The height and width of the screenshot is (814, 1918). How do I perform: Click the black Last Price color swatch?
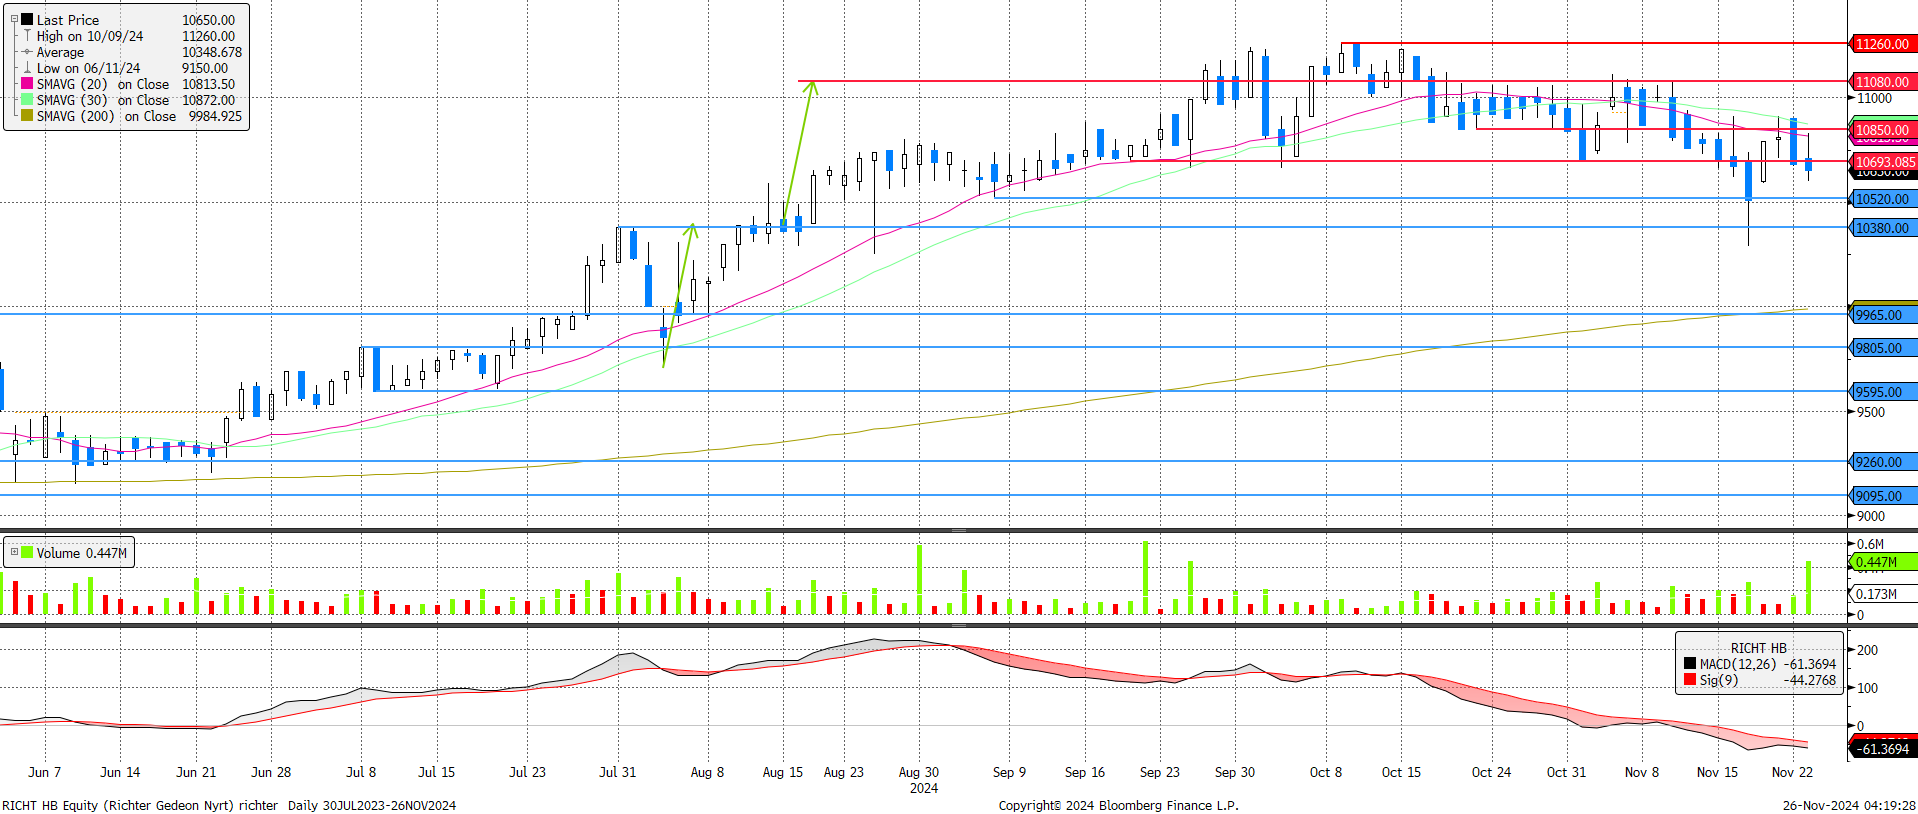point(27,19)
